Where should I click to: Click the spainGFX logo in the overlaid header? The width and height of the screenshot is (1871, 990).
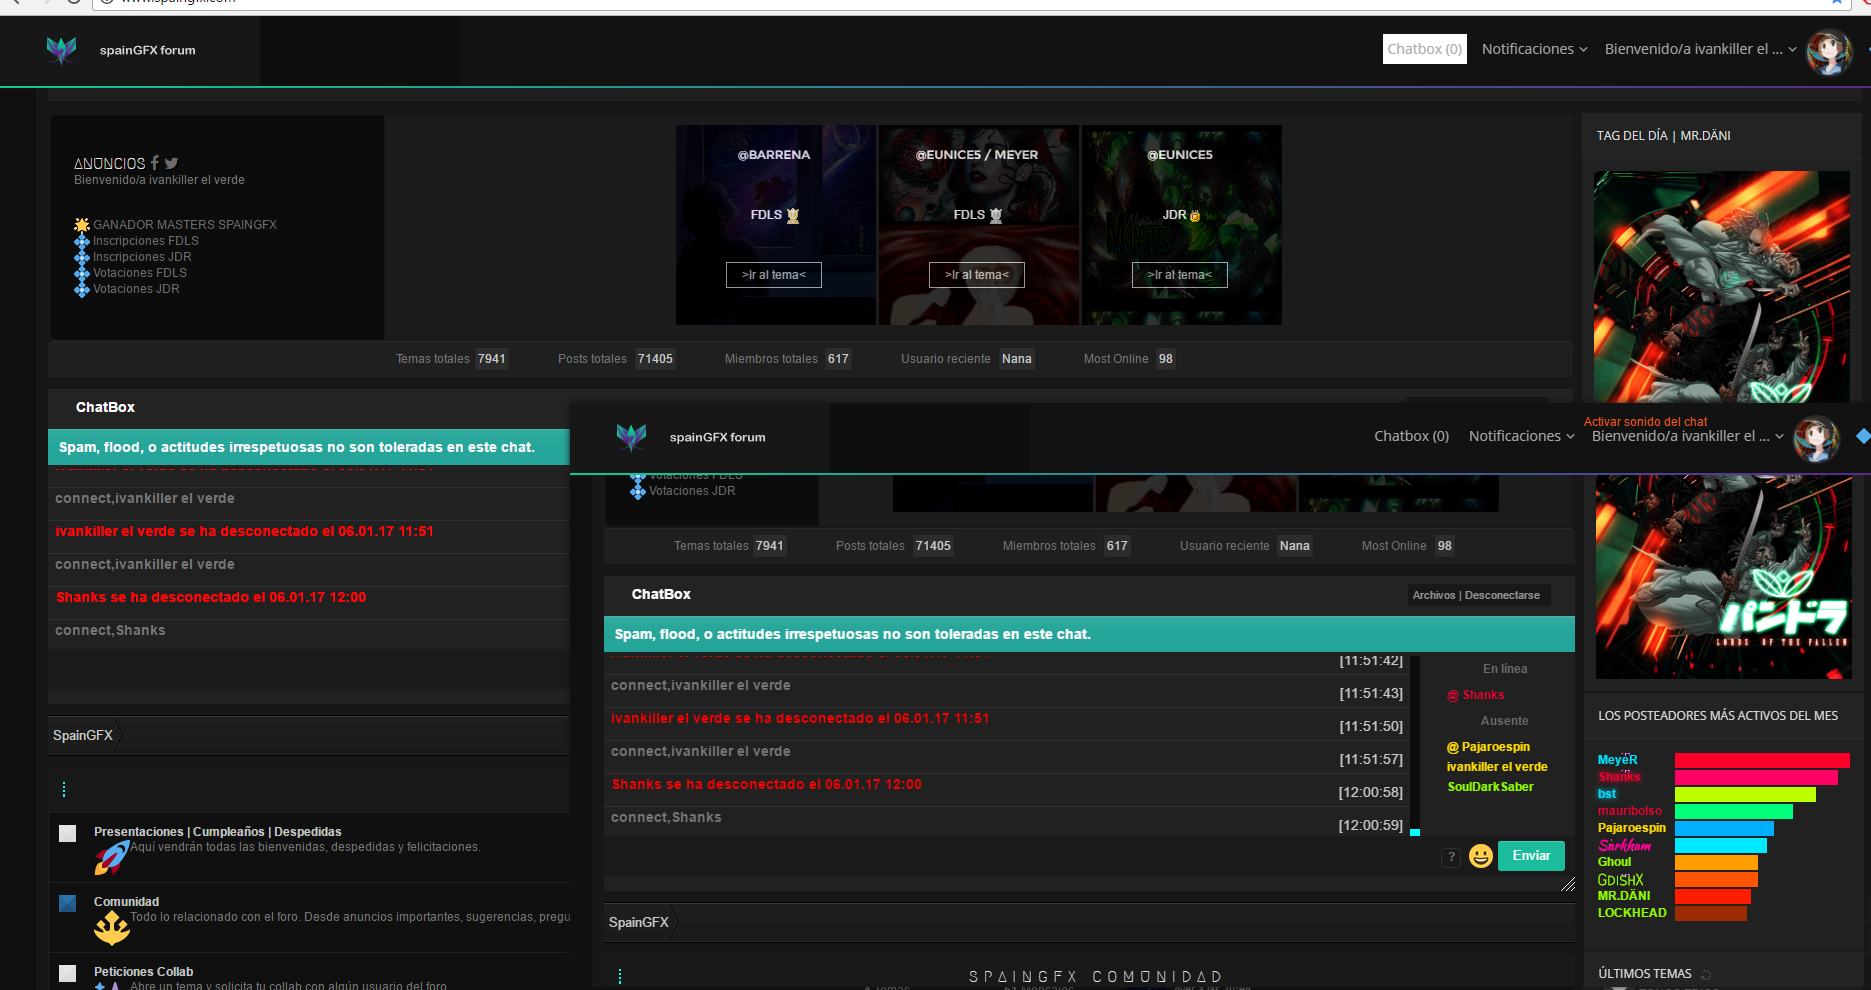(631, 437)
